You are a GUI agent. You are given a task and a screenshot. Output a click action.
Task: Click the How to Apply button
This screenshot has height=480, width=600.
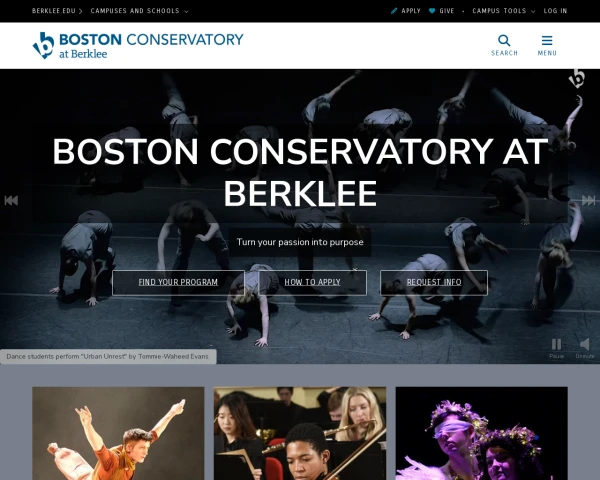[x=312, y=282]
